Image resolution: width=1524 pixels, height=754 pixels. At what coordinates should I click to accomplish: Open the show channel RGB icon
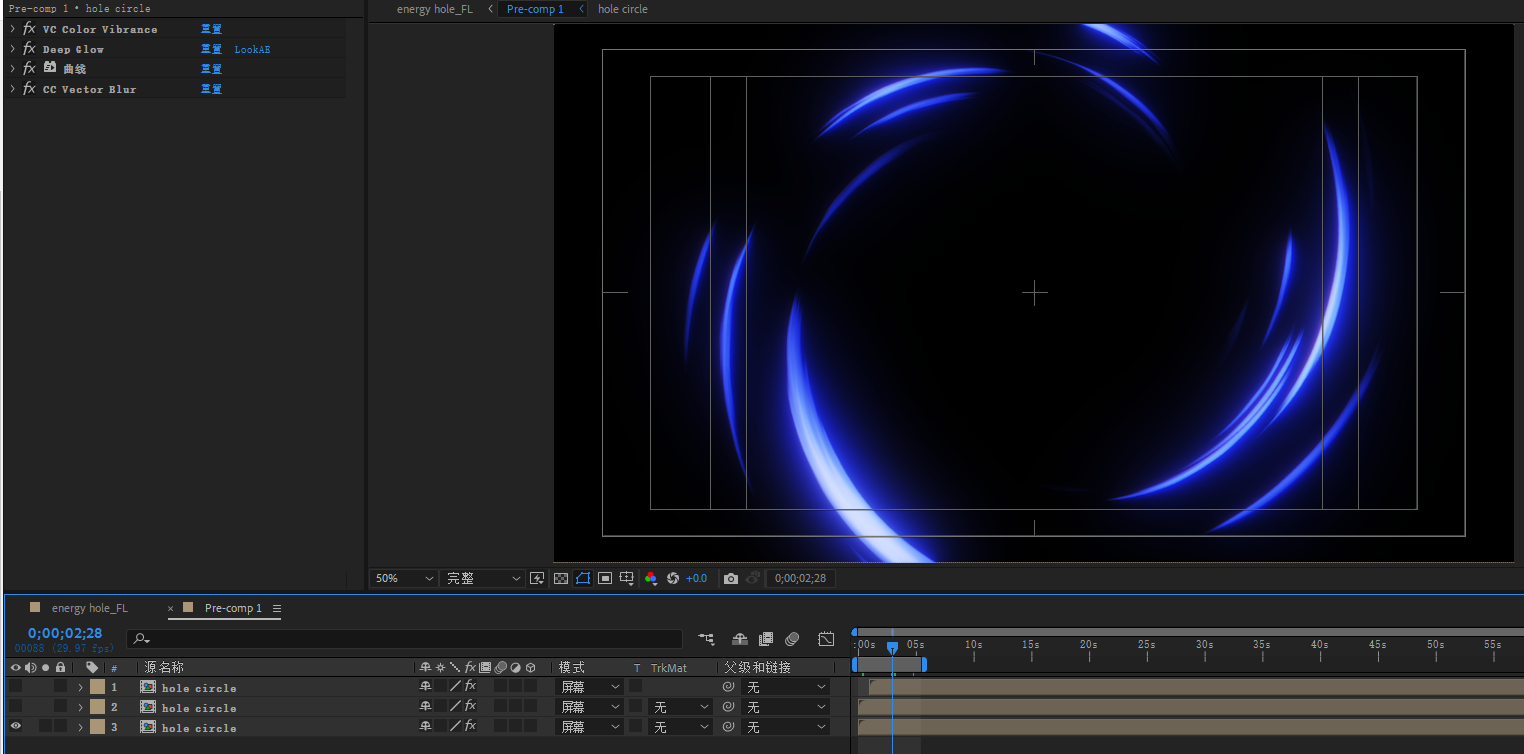[651, 578]
